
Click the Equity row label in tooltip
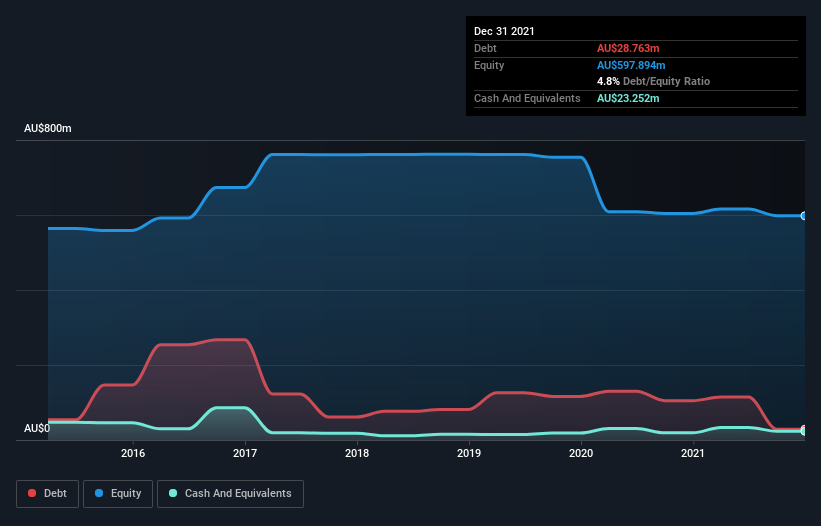[x=489, y=65]
